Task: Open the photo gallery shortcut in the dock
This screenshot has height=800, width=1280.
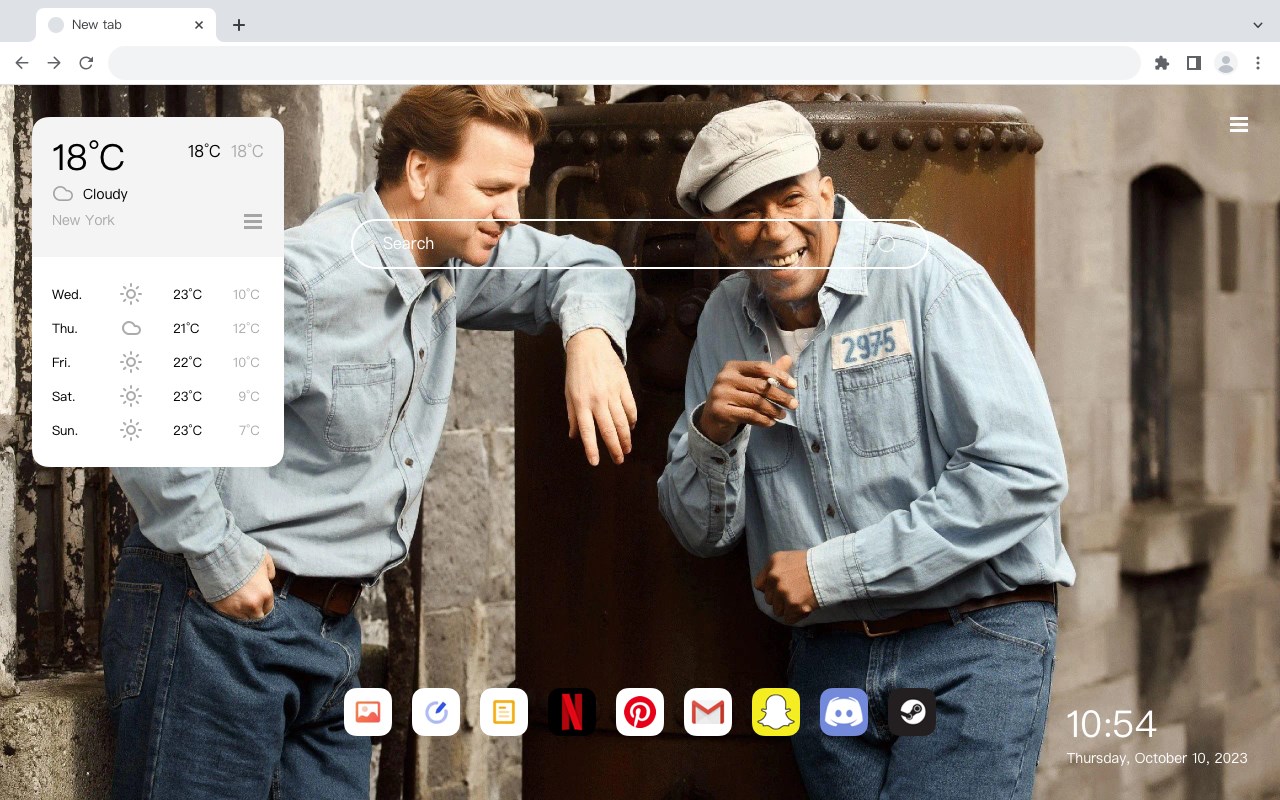Action: pos(368,712)
